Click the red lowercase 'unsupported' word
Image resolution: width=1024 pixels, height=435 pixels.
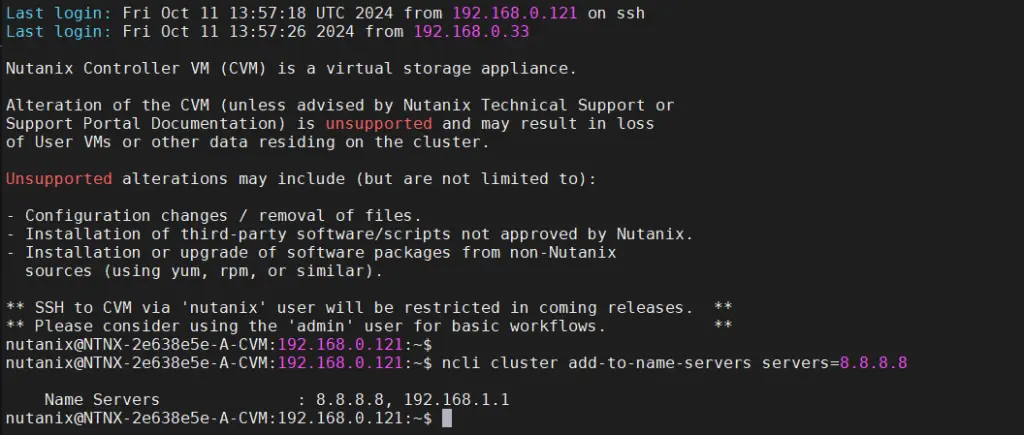pos(379,124)
